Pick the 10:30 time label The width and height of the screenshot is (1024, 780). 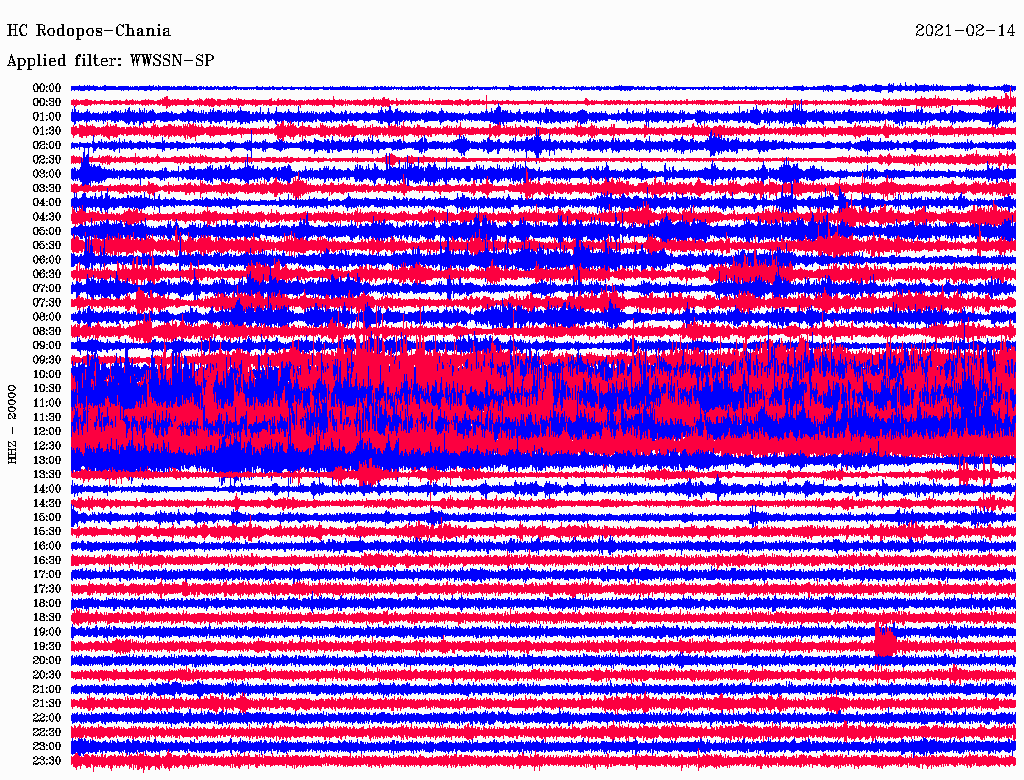coord(47,389)
